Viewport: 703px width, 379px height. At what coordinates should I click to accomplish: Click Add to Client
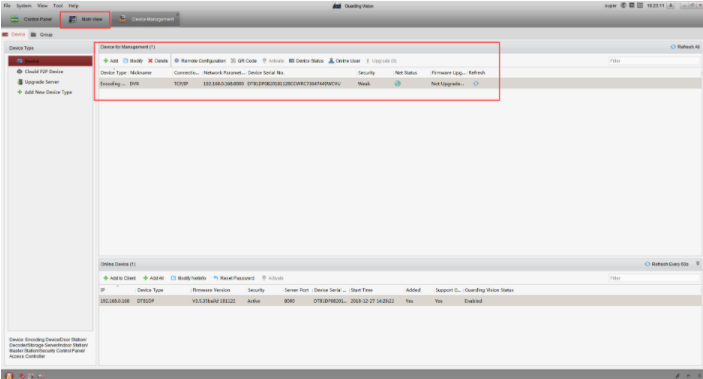tap(119, 278)
